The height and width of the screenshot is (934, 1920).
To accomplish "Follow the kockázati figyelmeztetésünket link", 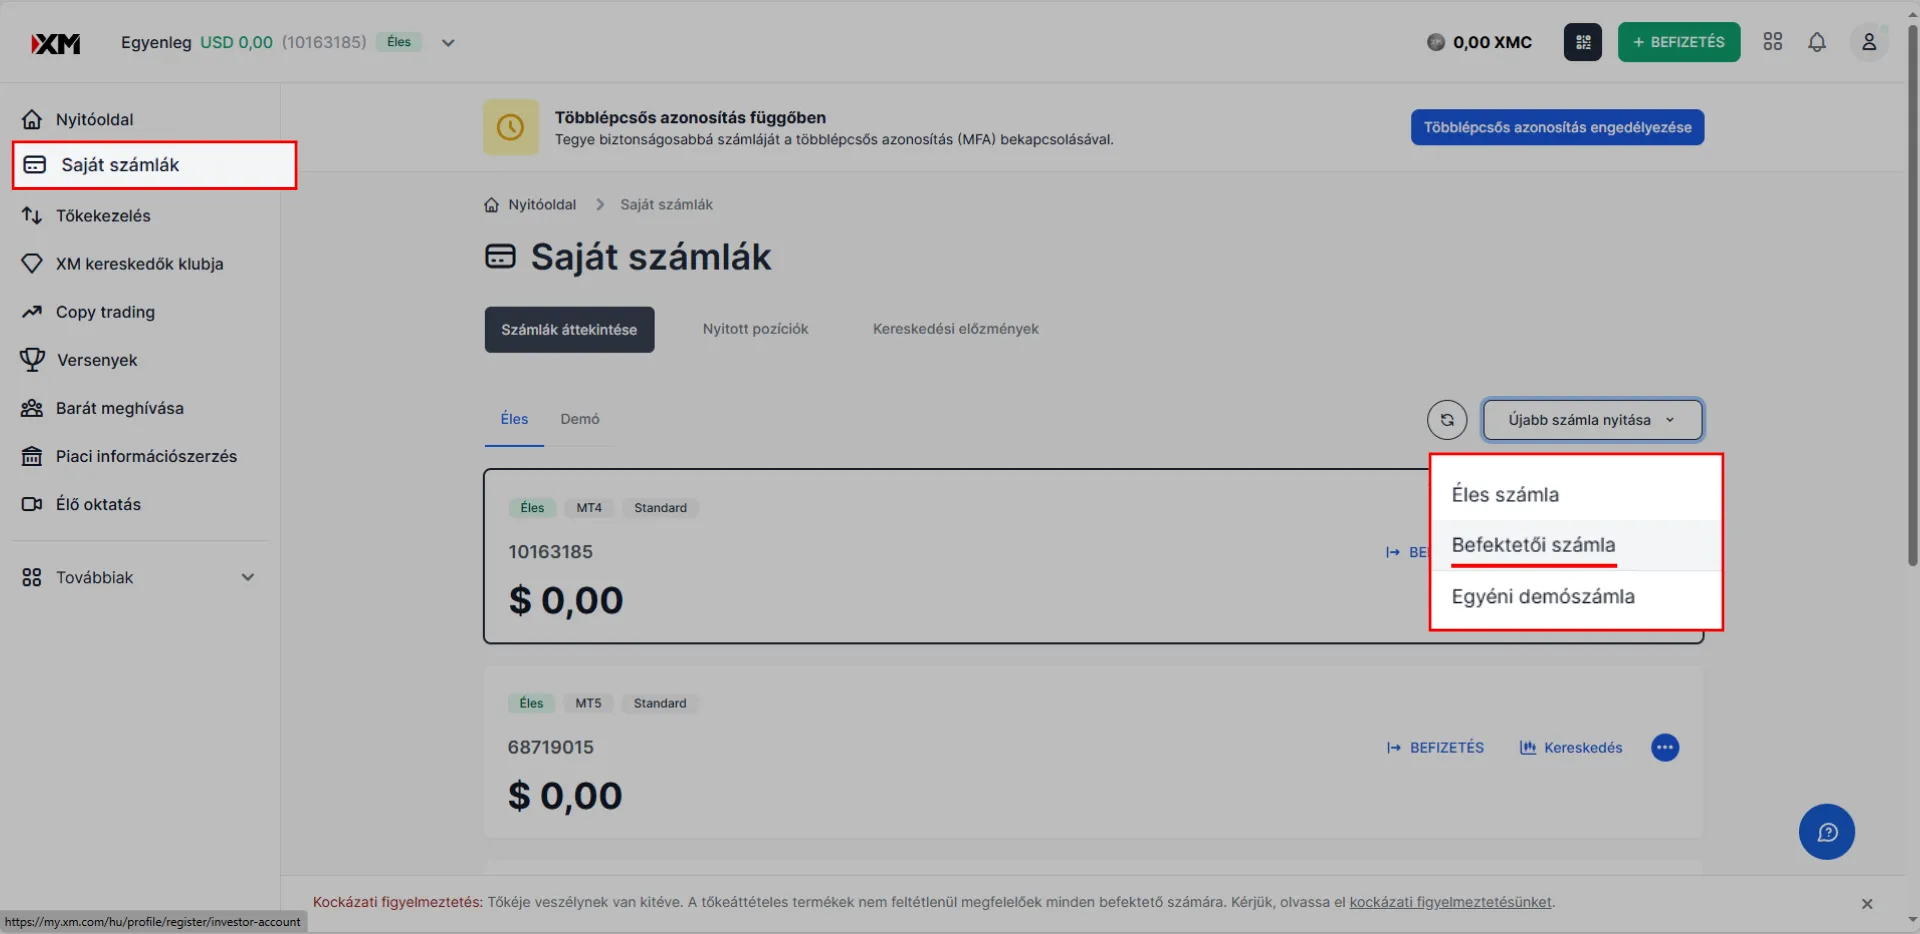I will [x=1450, y=902].
